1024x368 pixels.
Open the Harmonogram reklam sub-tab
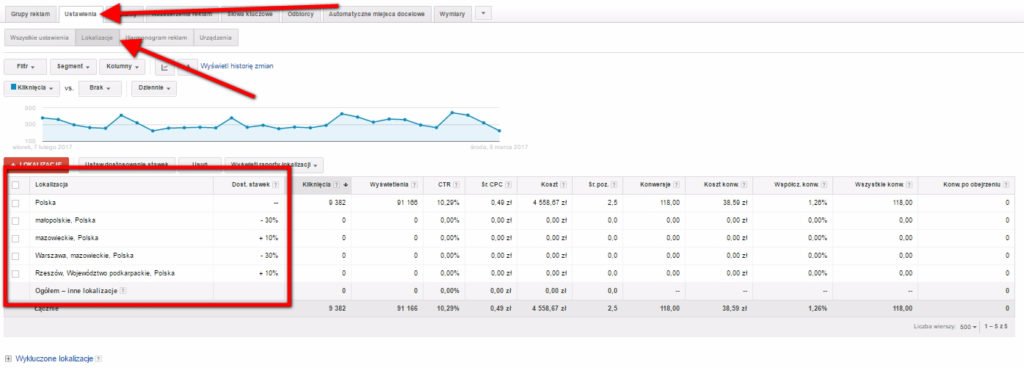157,38
